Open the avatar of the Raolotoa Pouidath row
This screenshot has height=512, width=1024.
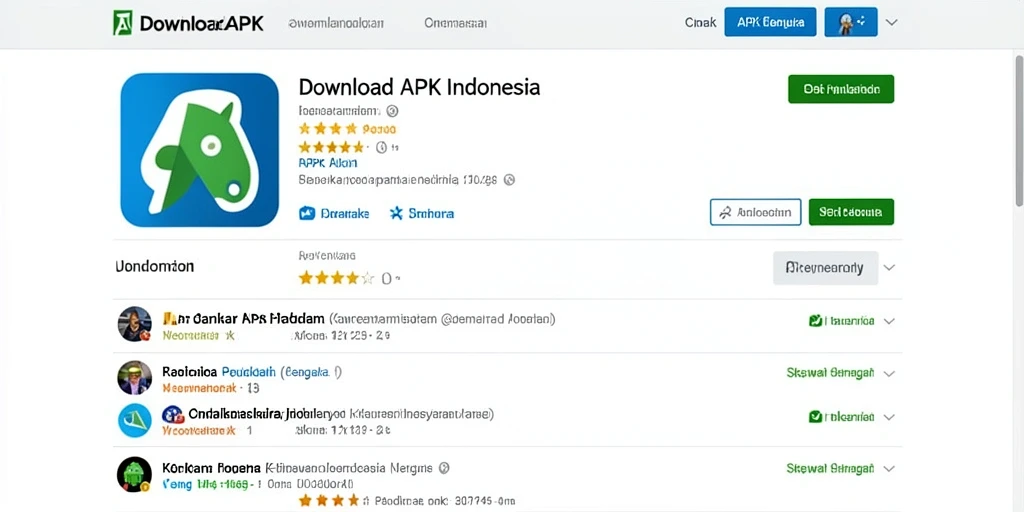point(135,377)
